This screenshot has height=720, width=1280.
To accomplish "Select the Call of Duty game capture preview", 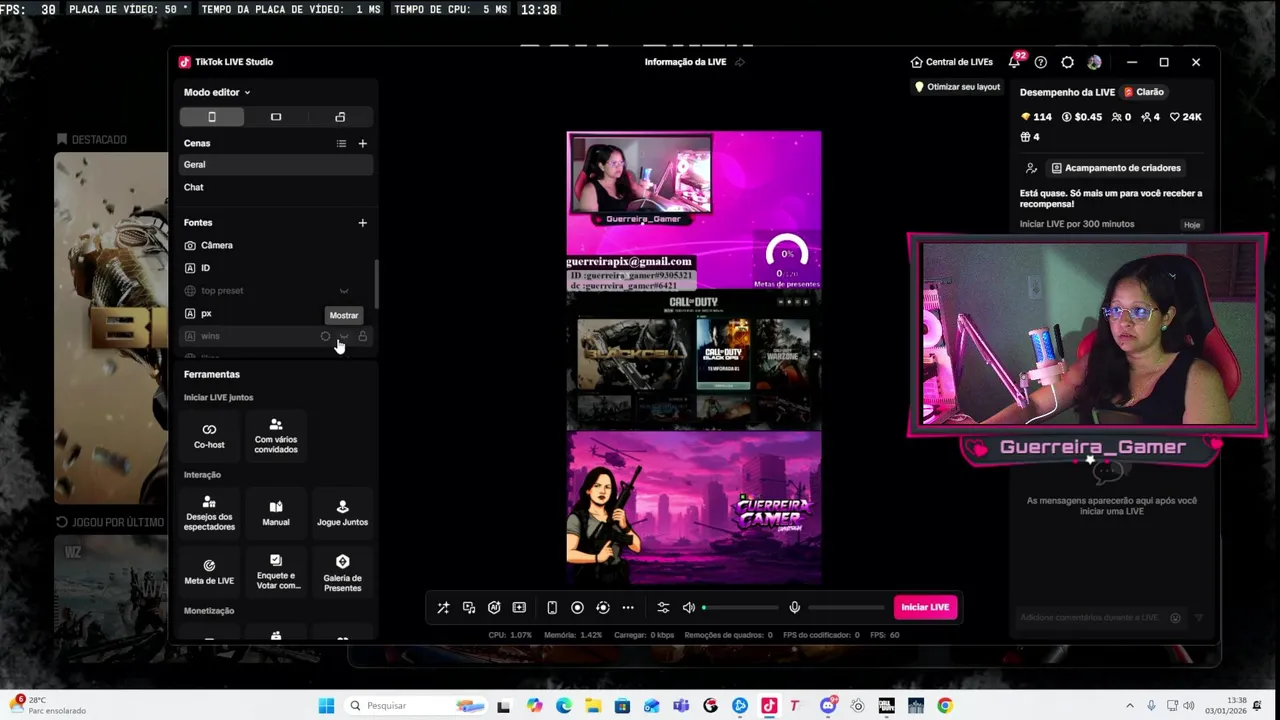I will [694, 360].
